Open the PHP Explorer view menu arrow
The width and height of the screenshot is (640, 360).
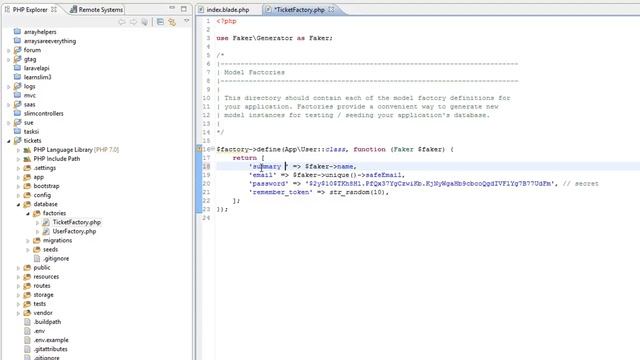[x=187, y=21]
